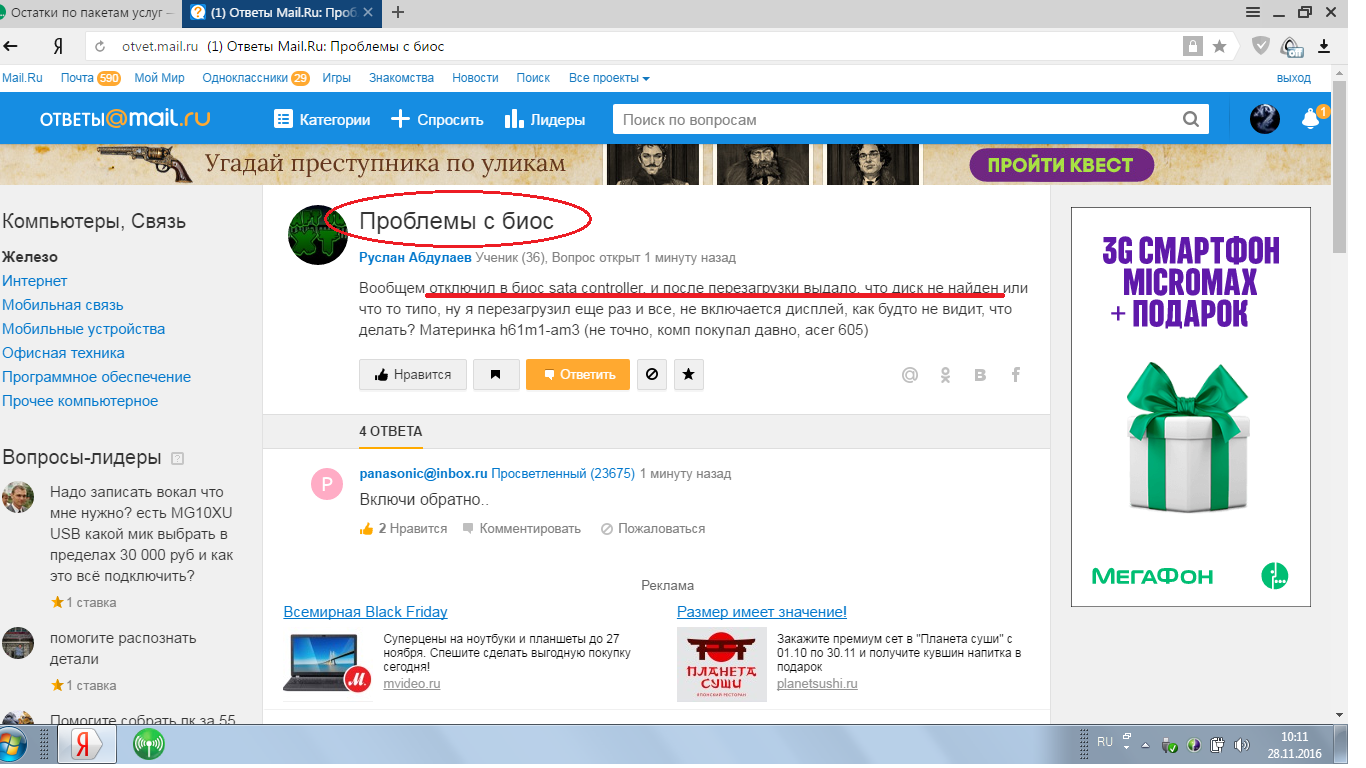Click the search magnifier icon
The image size is (1366, 768).
click(1190, 120)
